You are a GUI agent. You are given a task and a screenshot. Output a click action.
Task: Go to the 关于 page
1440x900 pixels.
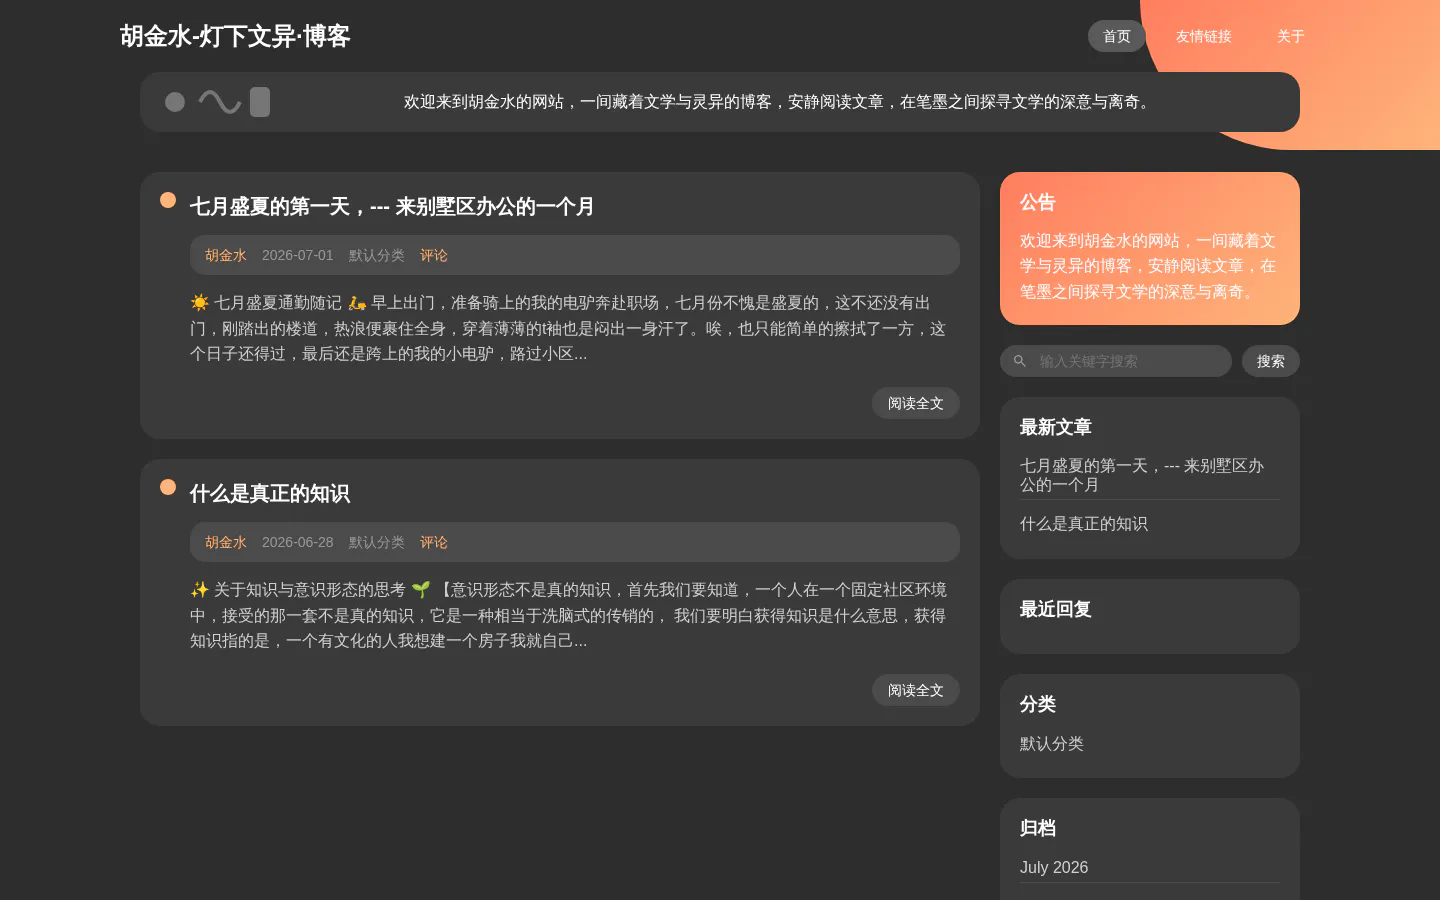[x=1291, y=36]
